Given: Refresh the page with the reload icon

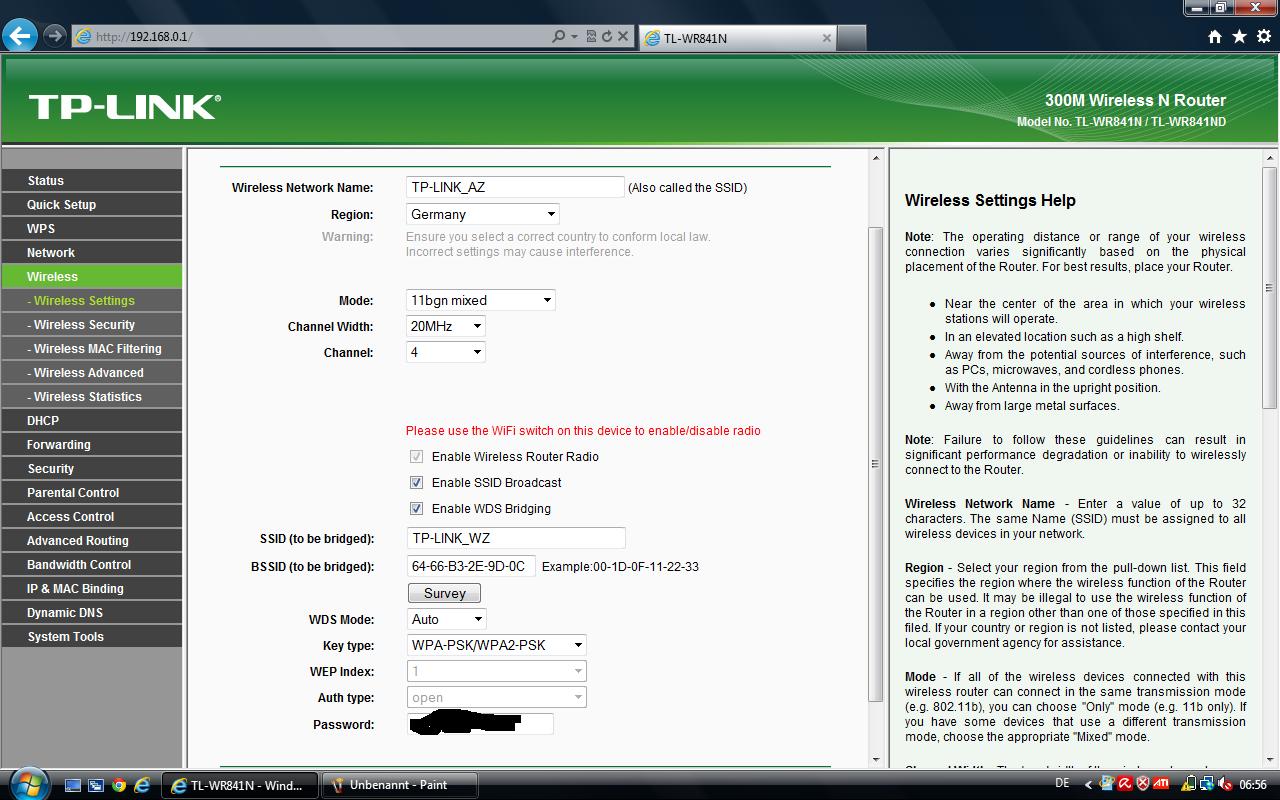Looking at the screenshot, I should [x=607, y=37].
